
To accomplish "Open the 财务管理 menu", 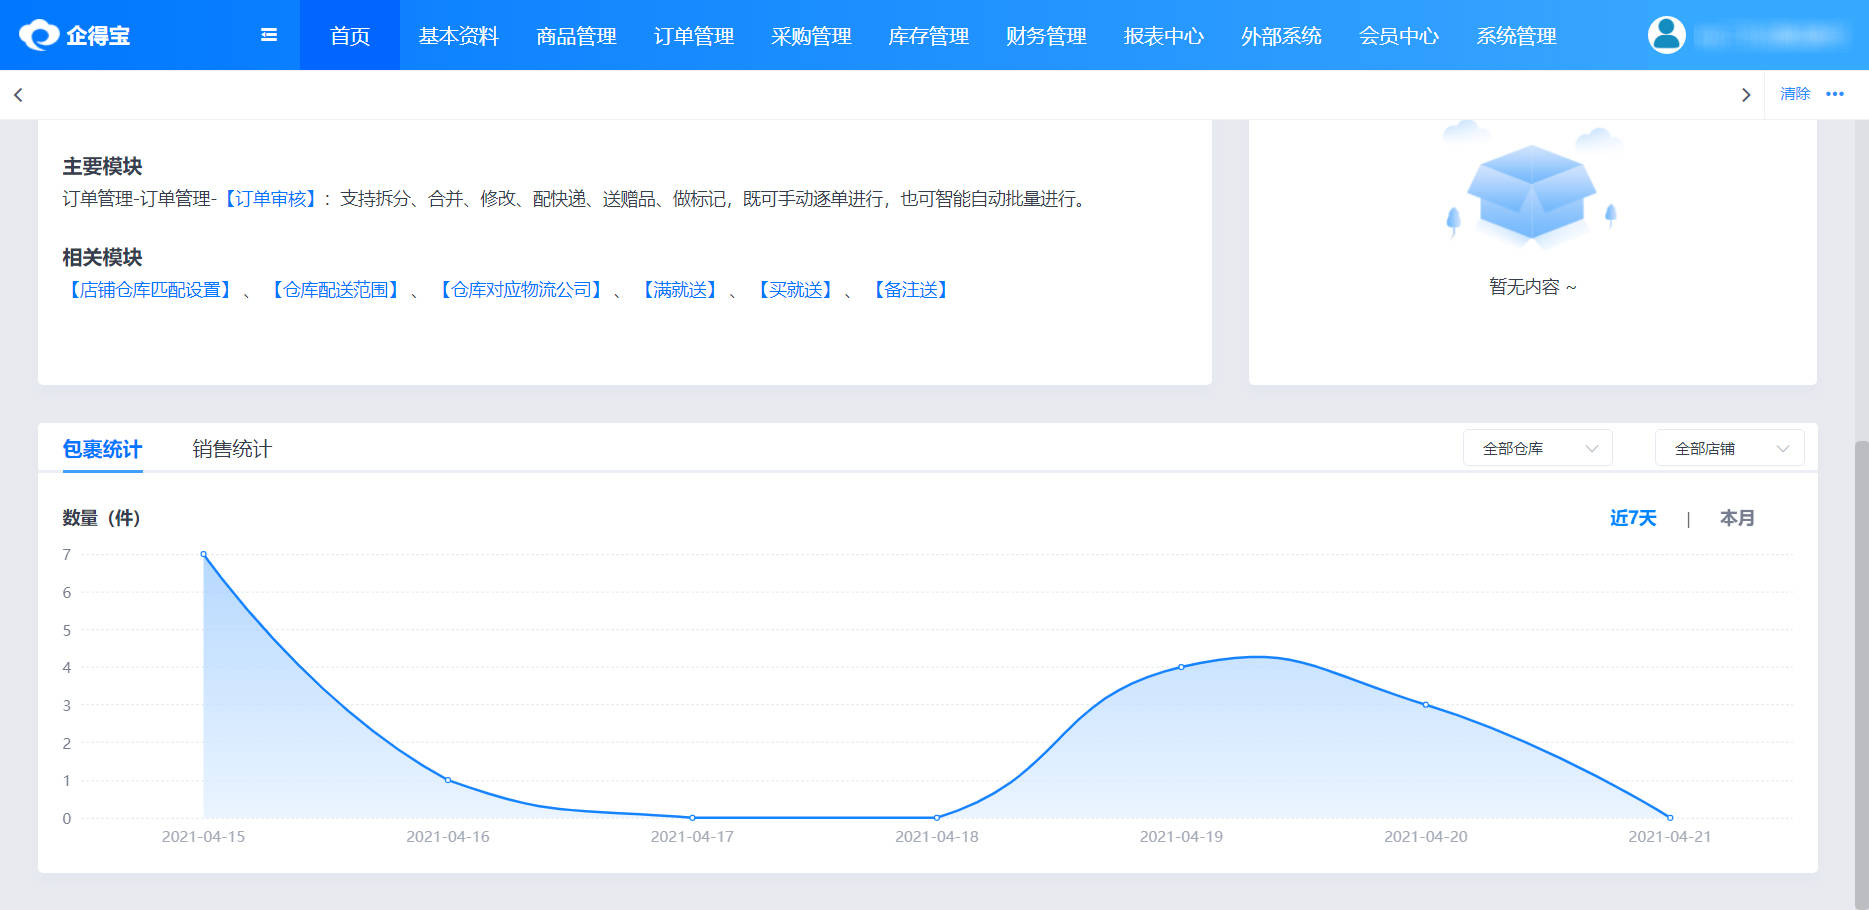I will (1044, 36).
